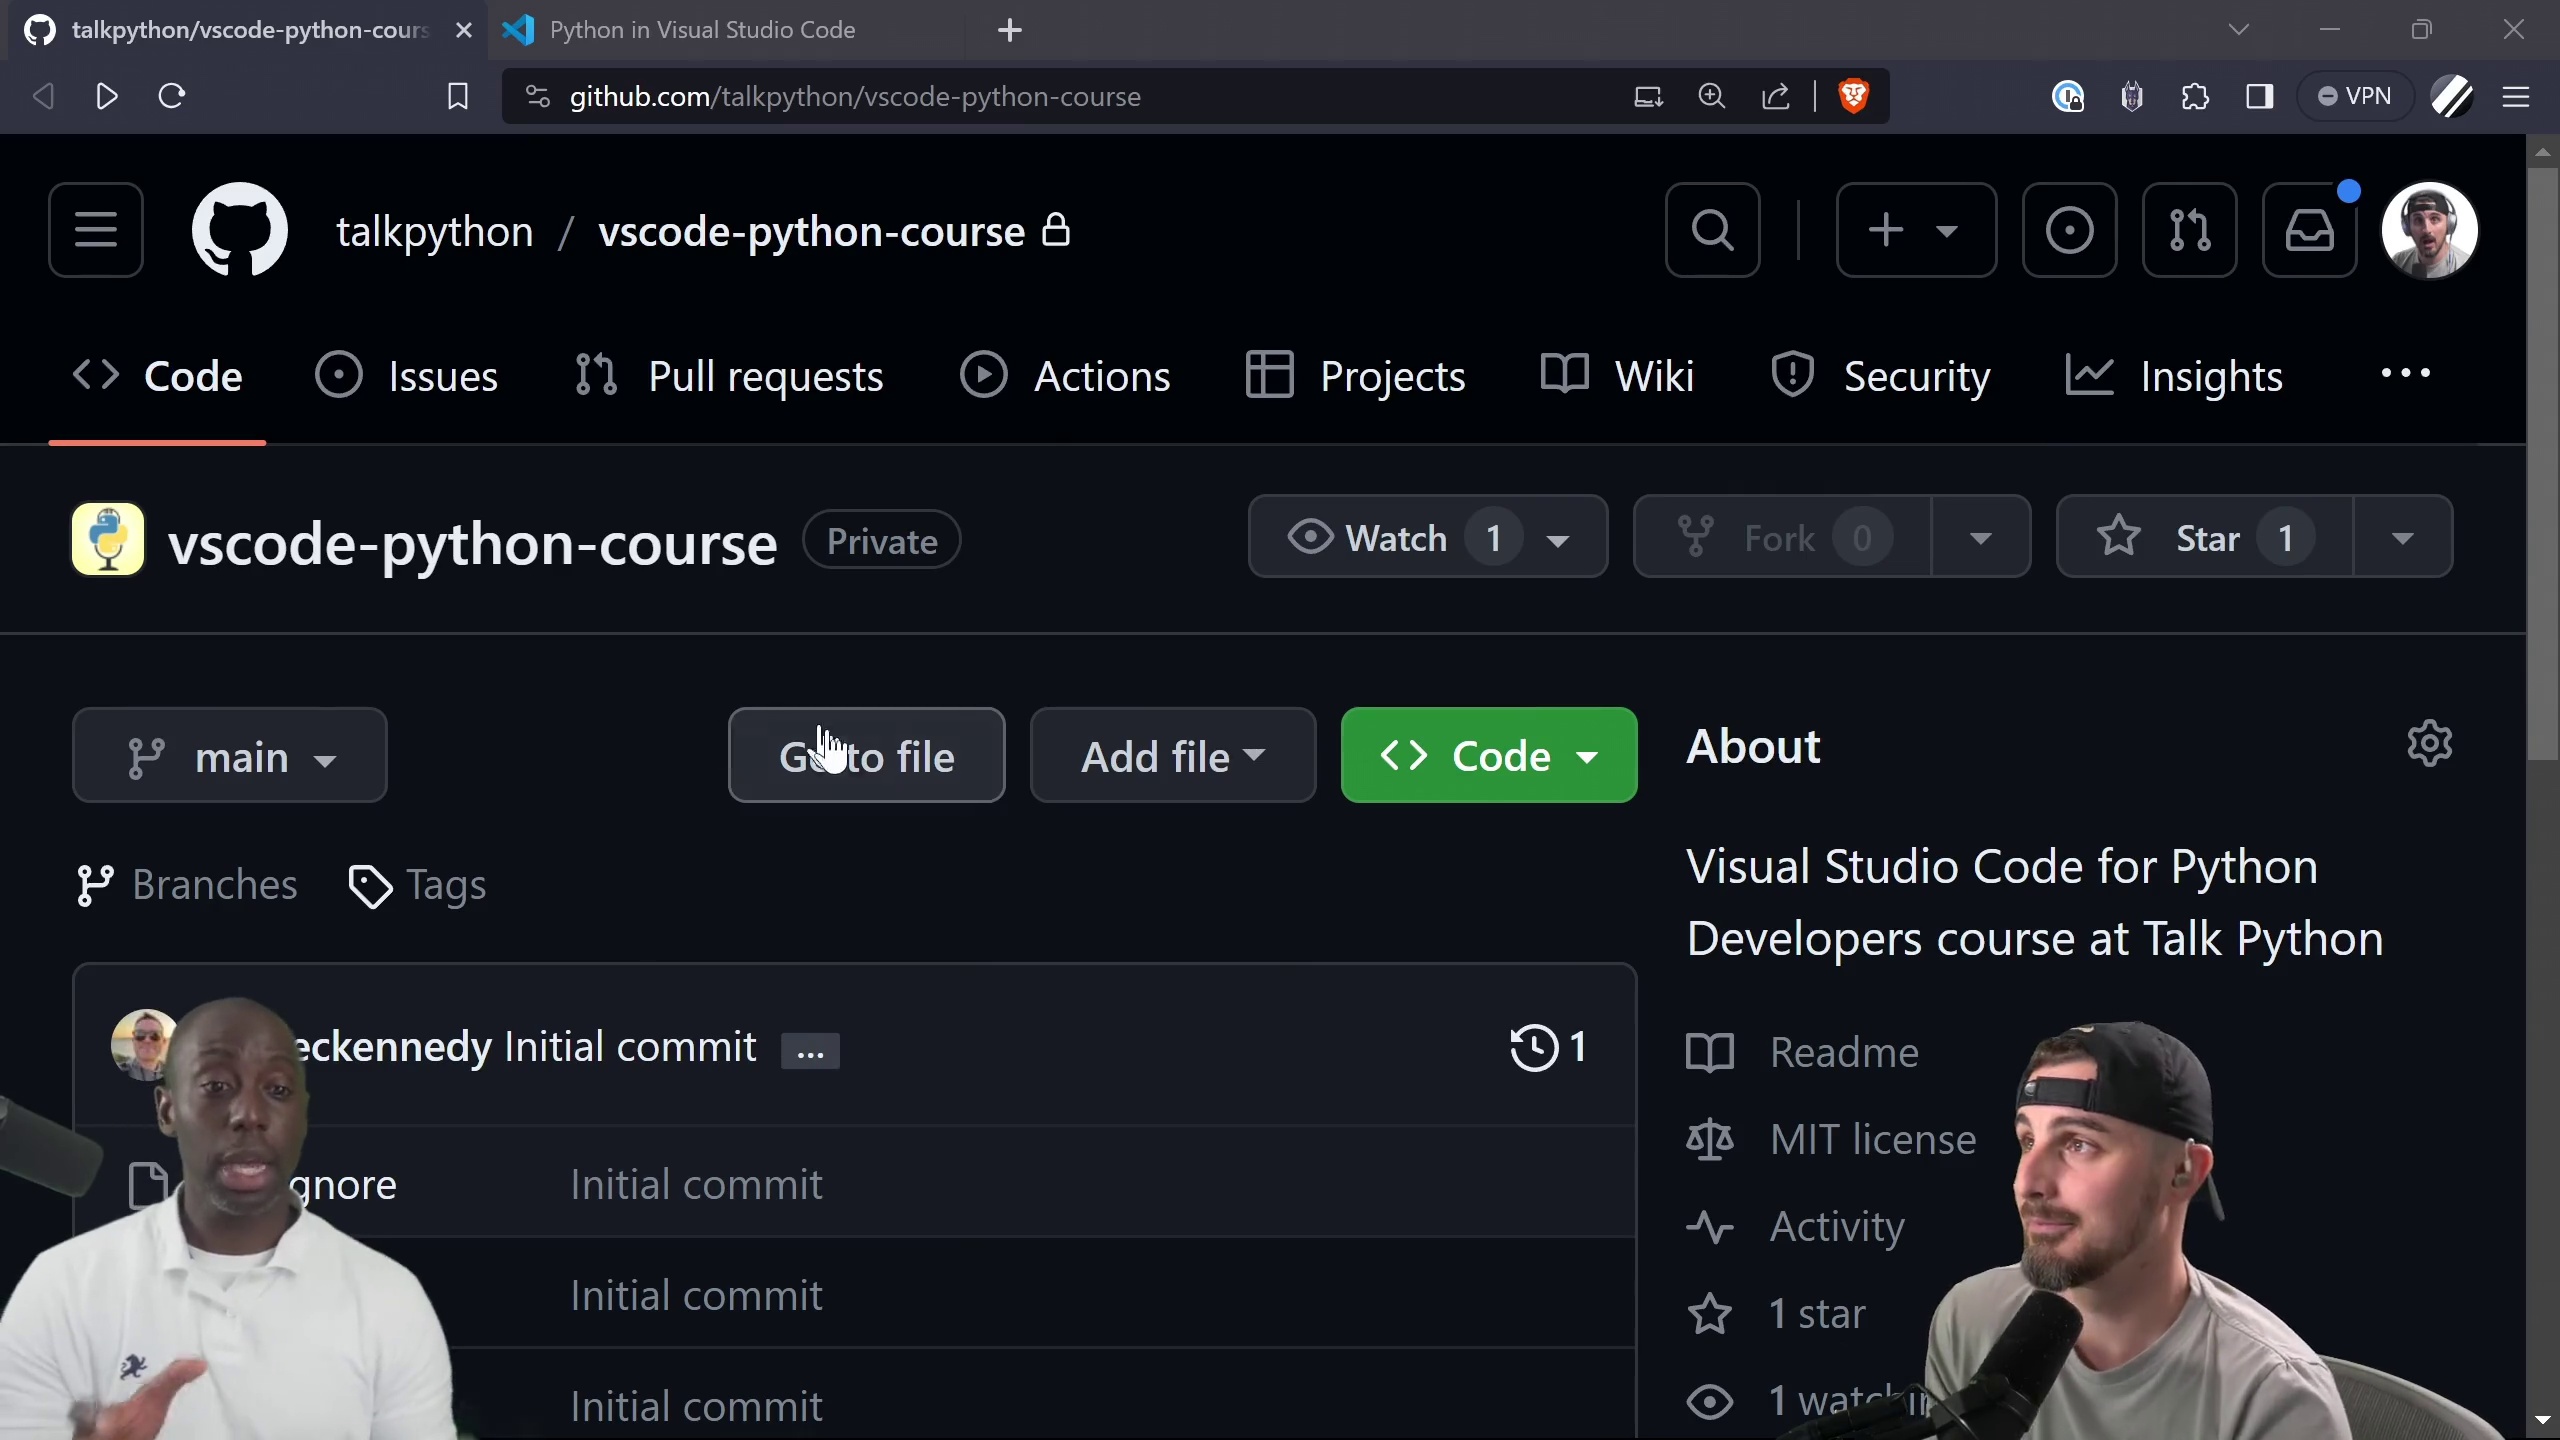
Task: Toggle the VPN button
Action: click(x=2355, y=96)
